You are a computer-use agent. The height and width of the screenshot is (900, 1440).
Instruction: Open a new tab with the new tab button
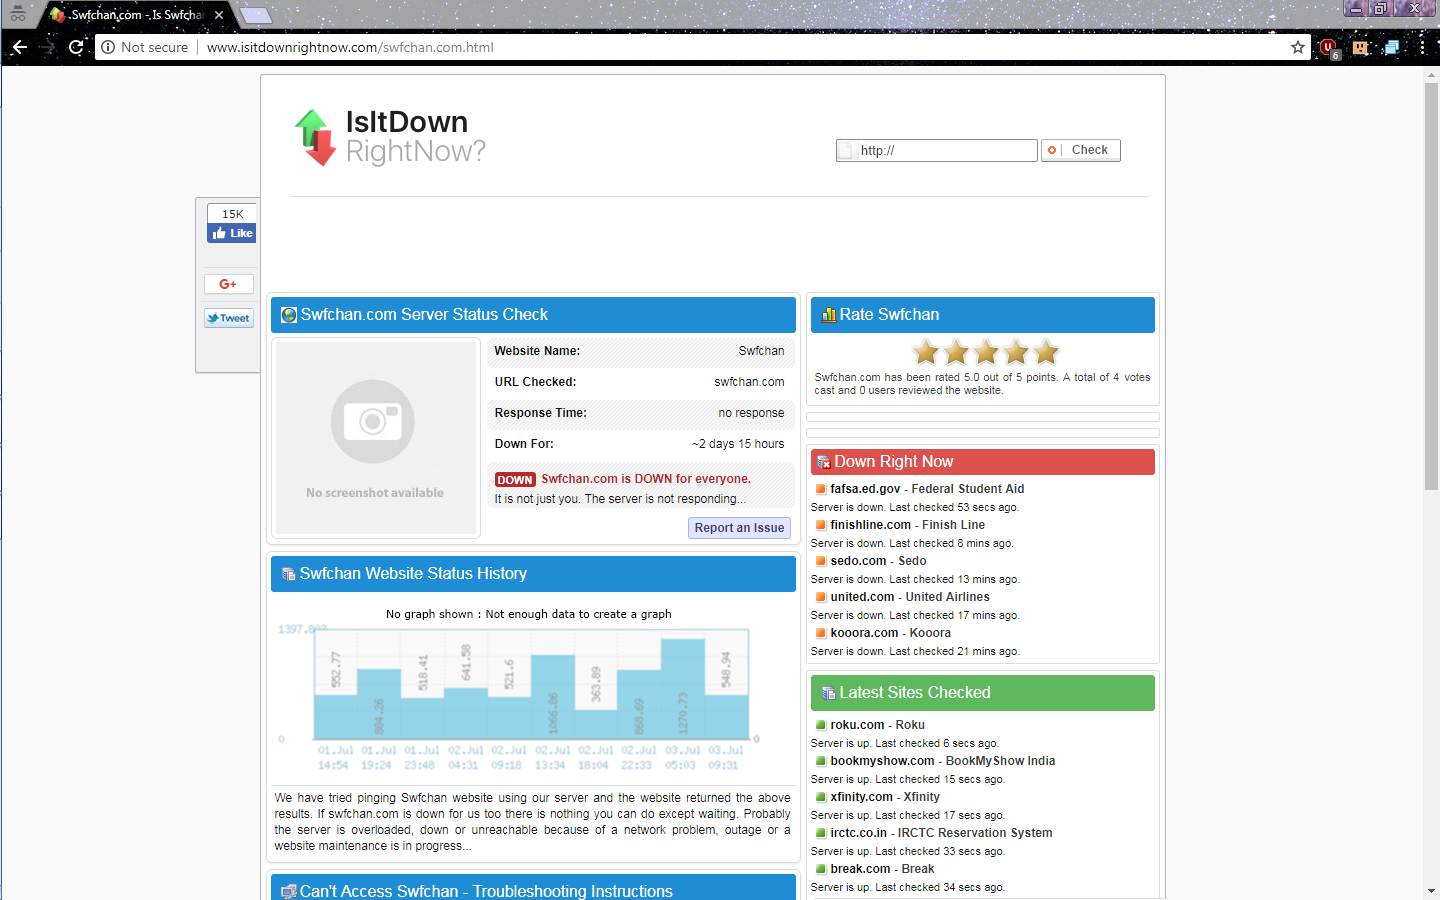pos(257,15)
